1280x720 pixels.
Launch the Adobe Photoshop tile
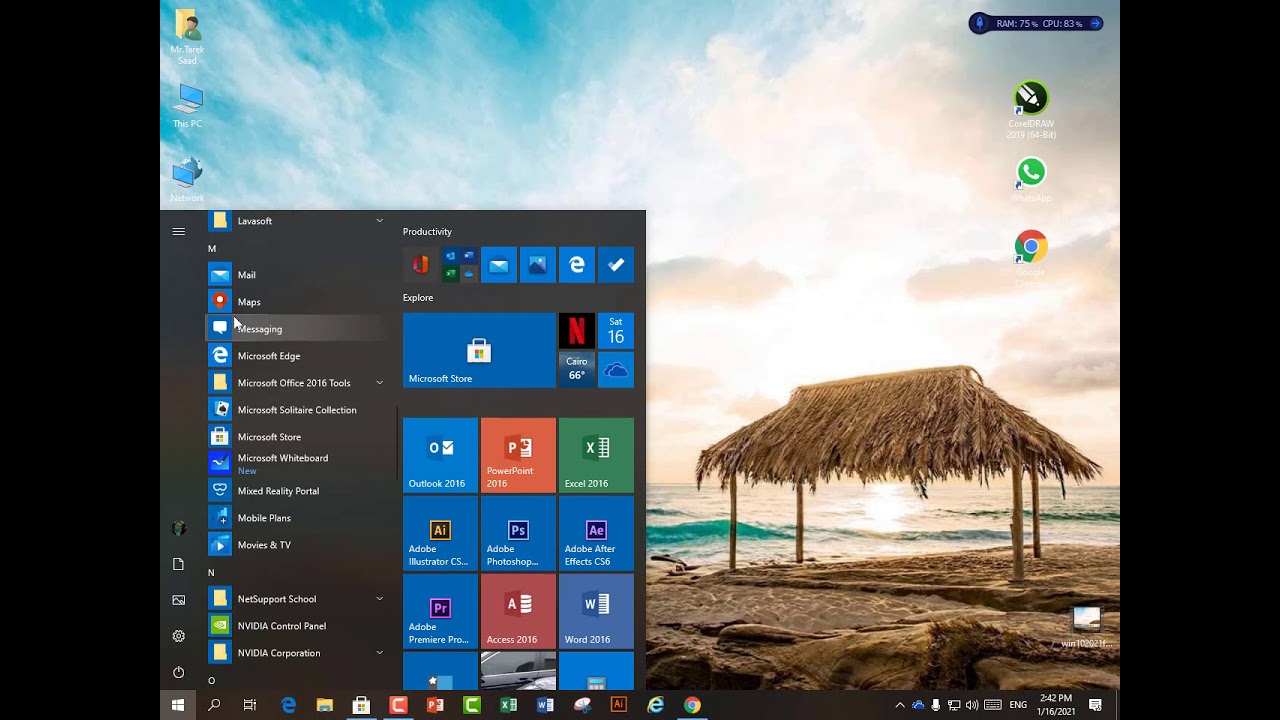click(x=518, y=533)
